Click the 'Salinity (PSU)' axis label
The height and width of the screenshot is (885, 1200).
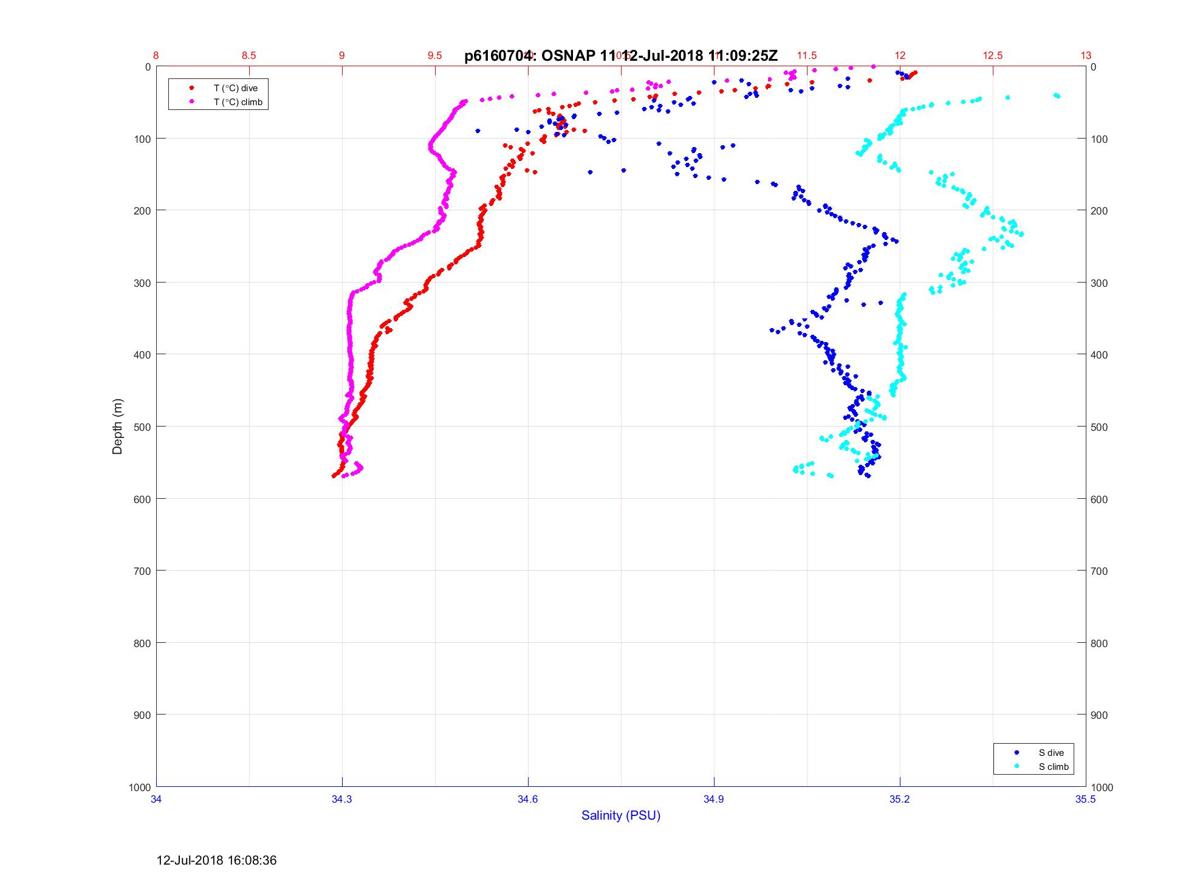point(621,816)
